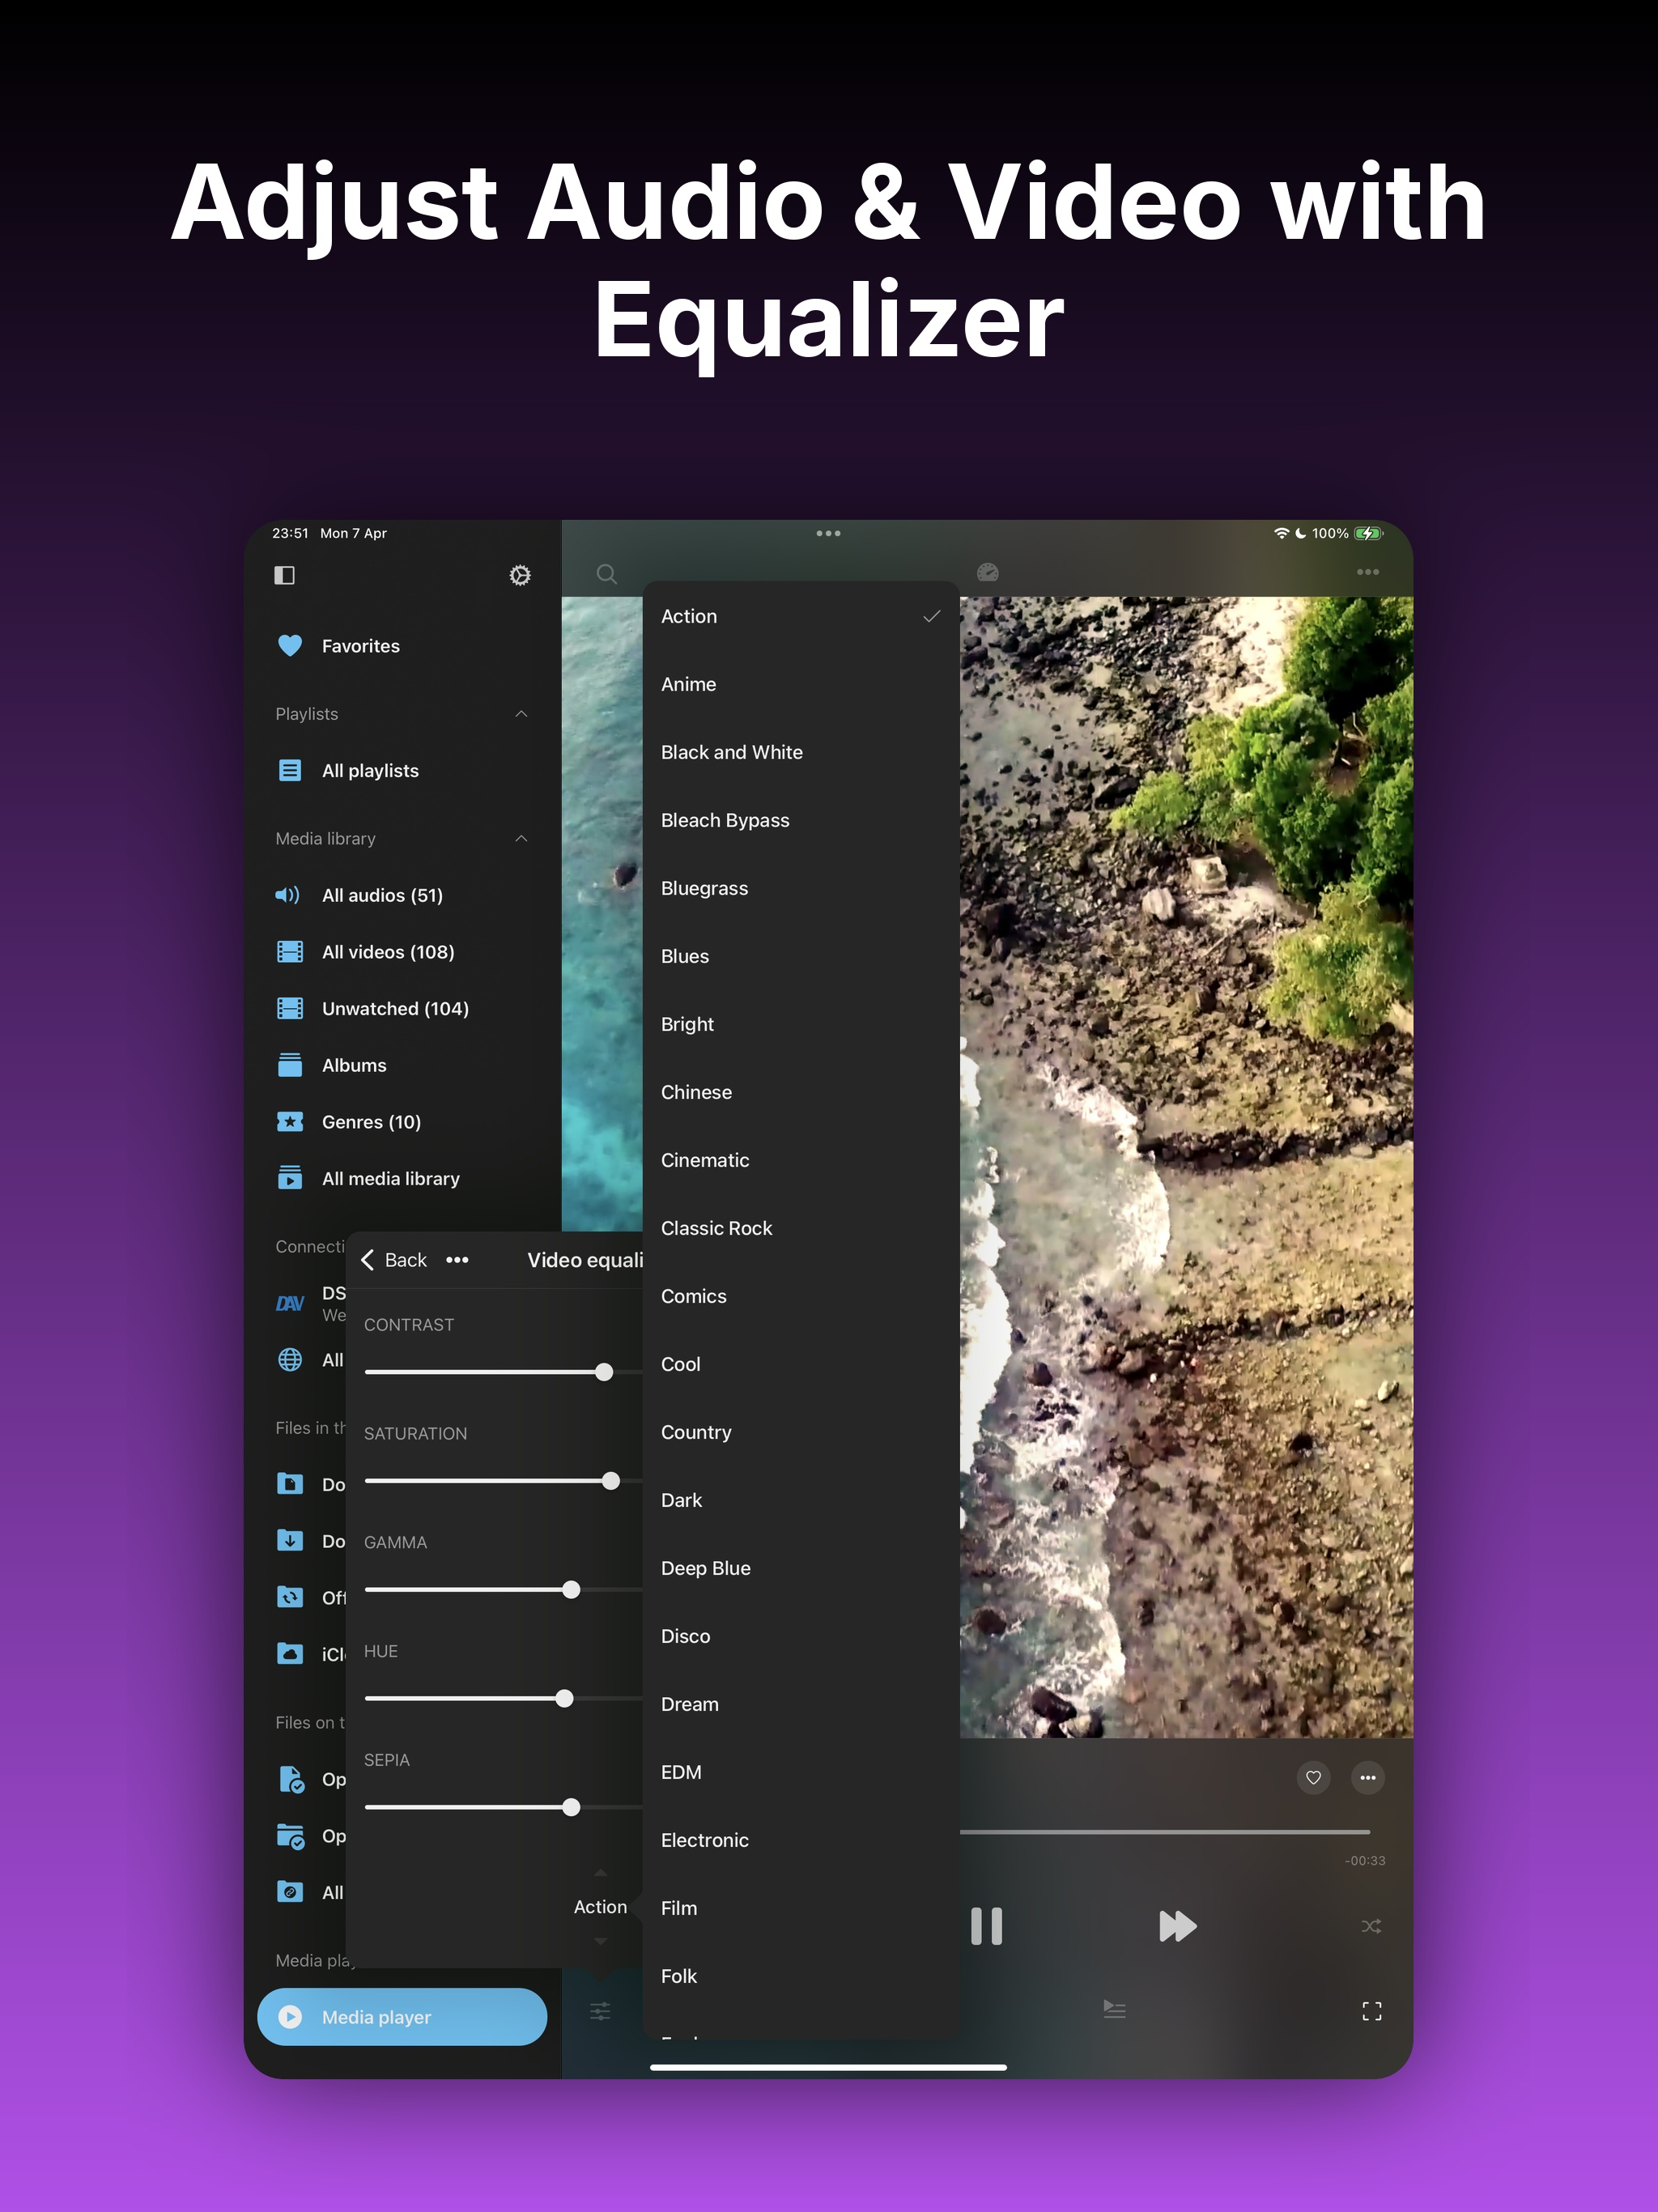This screenshot has width=1658, height=2212.
Task: Collapse the Media library section
Action: coord(521,838)
